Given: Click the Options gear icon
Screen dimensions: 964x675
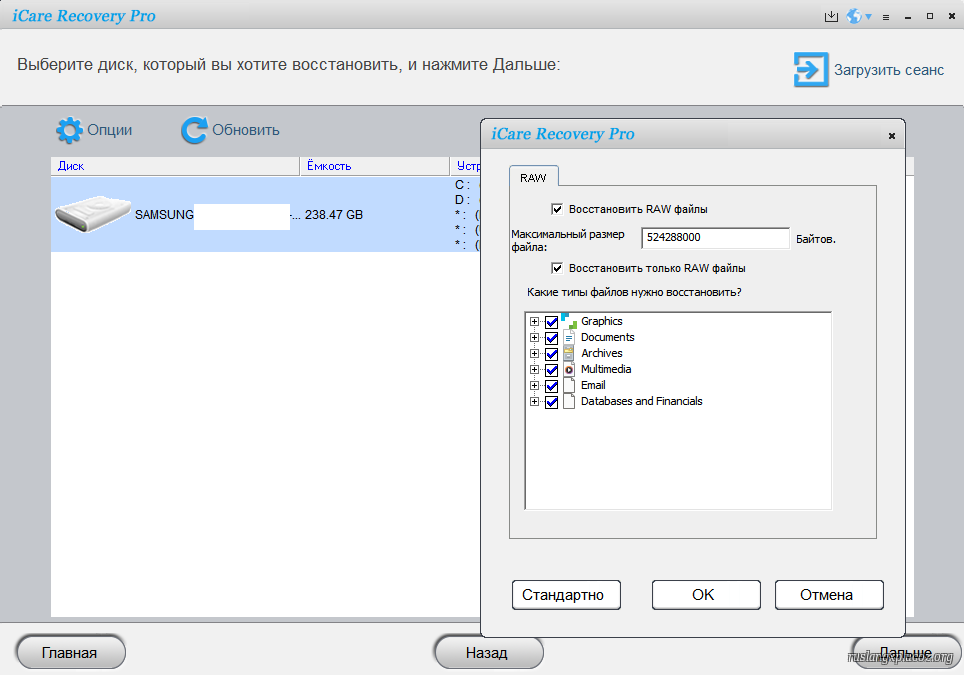Looking at the screenshot, I should coord(69,130).
